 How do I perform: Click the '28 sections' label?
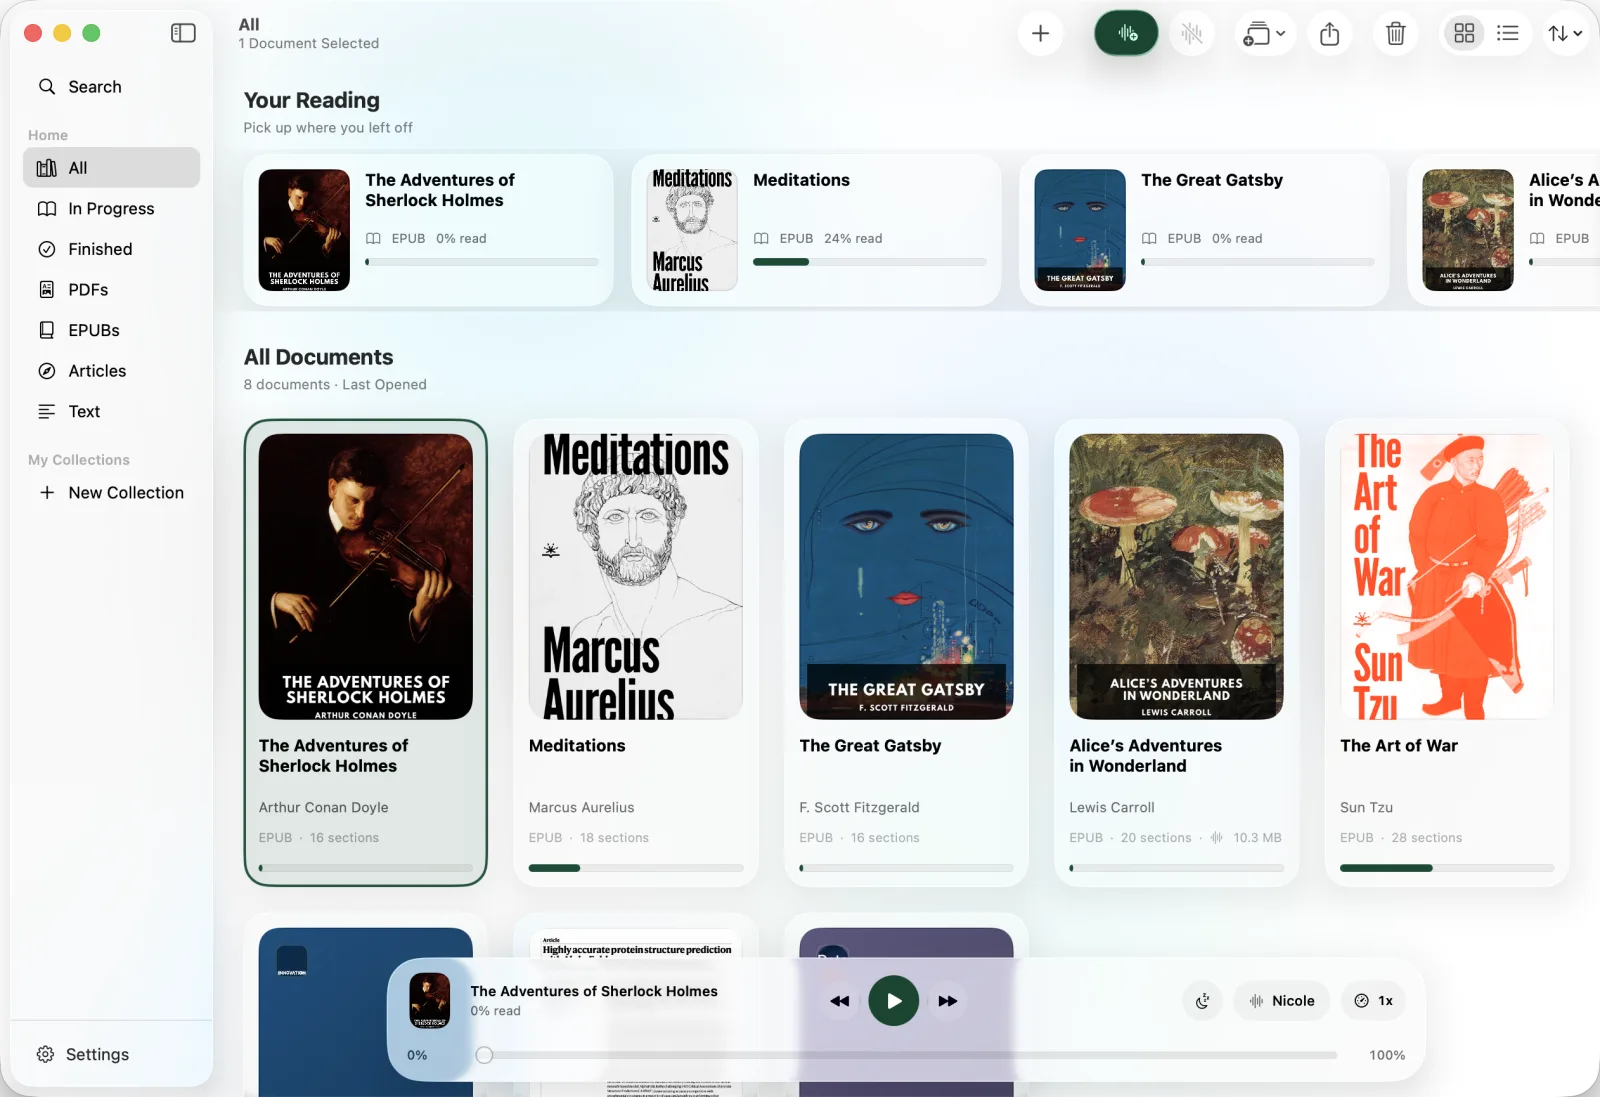1426,838
